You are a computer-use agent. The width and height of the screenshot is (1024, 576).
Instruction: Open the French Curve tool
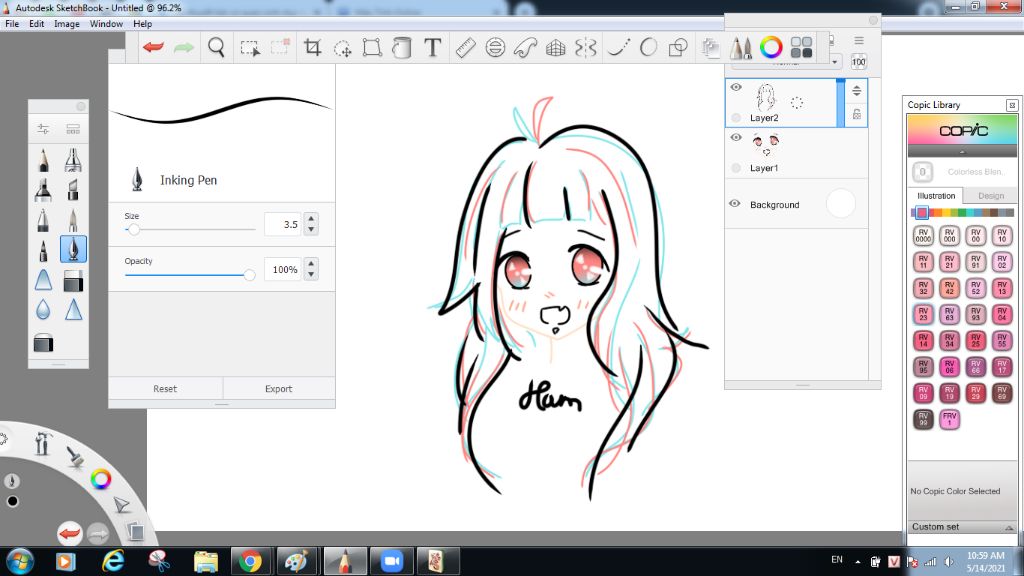[525, 47]
